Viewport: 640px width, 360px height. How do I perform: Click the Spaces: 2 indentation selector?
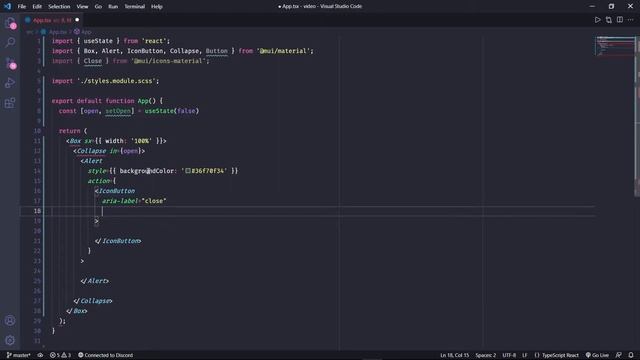coord(485,355)
